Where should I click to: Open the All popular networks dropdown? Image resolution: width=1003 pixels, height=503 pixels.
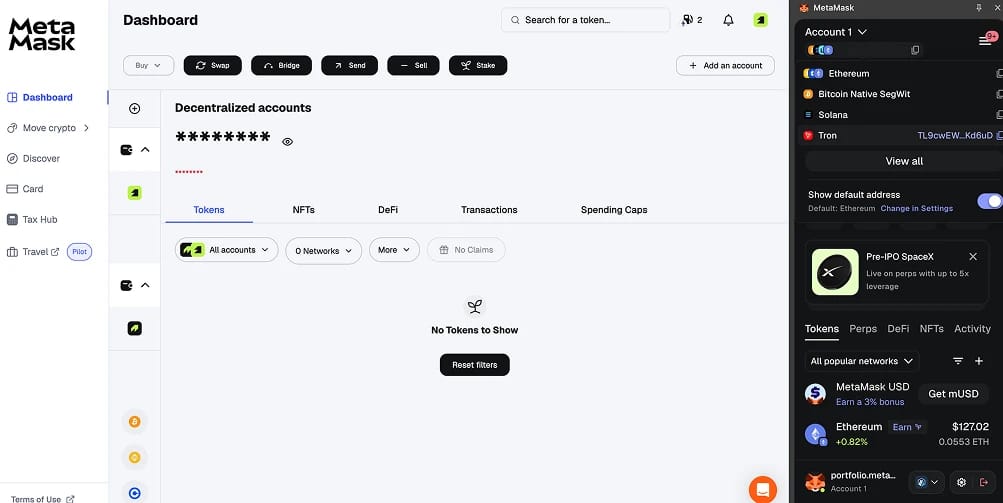coord(862,361)
